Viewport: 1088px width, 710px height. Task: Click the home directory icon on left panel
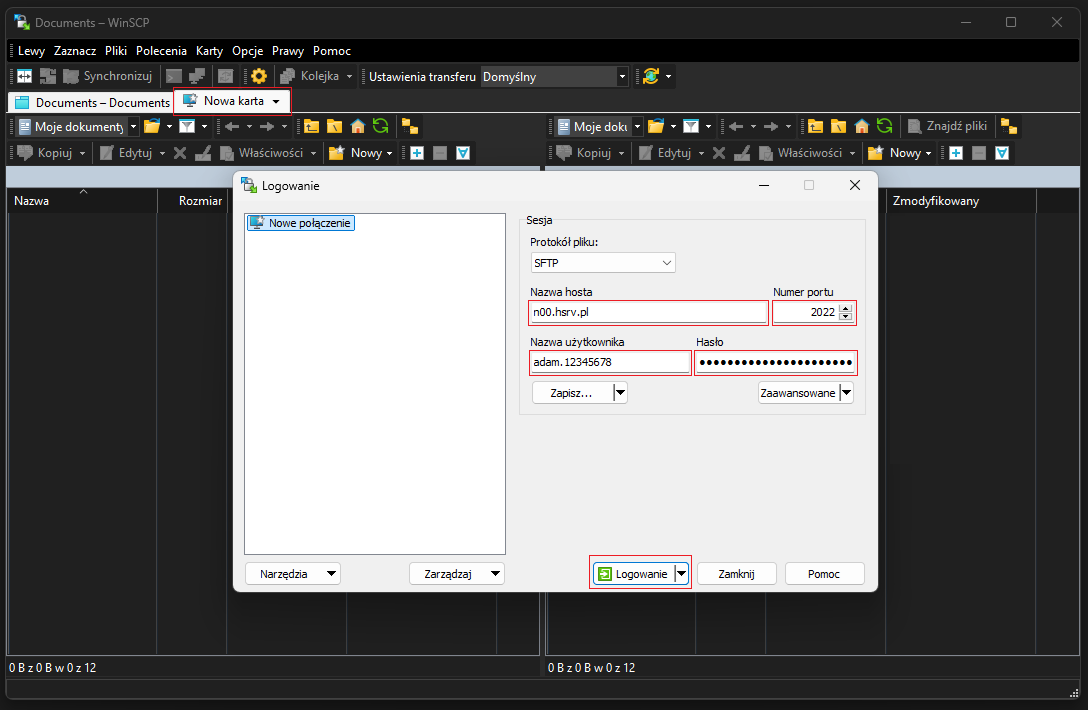click(x=358, y=126)
